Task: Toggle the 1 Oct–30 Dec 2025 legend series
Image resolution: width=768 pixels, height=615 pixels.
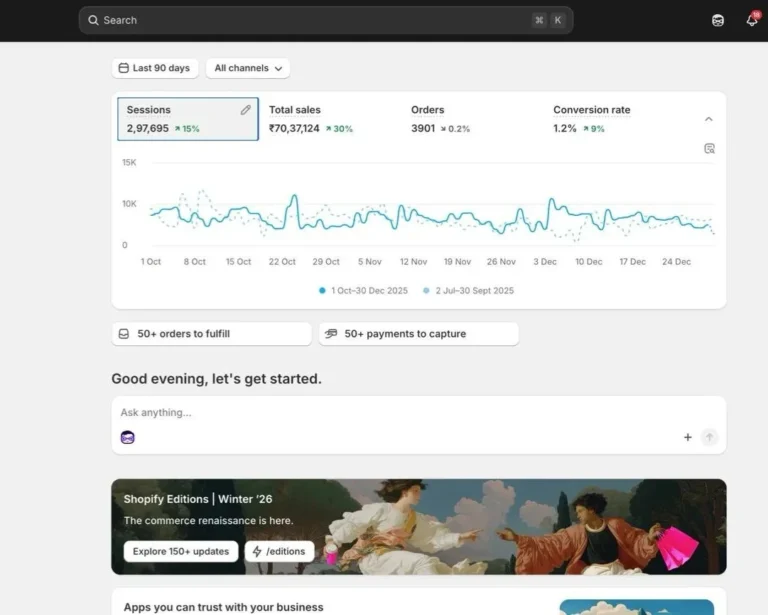Action: click(367, 290)
